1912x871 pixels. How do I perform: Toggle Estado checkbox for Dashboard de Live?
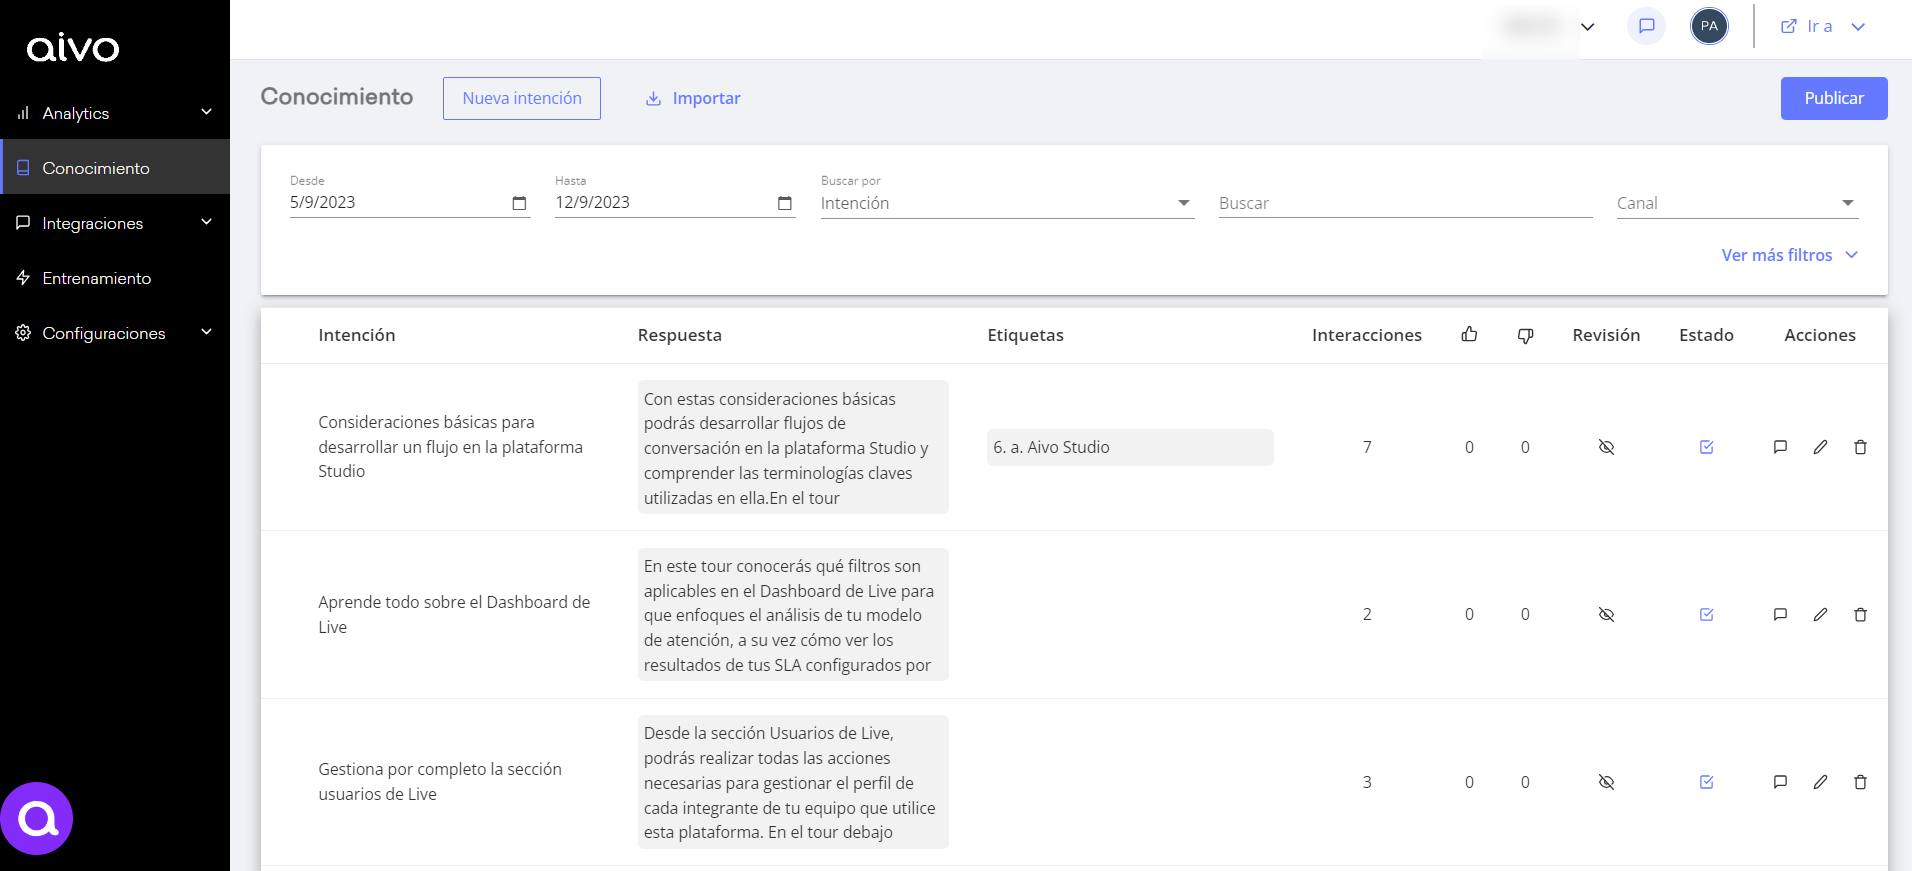(x=1706, y=614)
